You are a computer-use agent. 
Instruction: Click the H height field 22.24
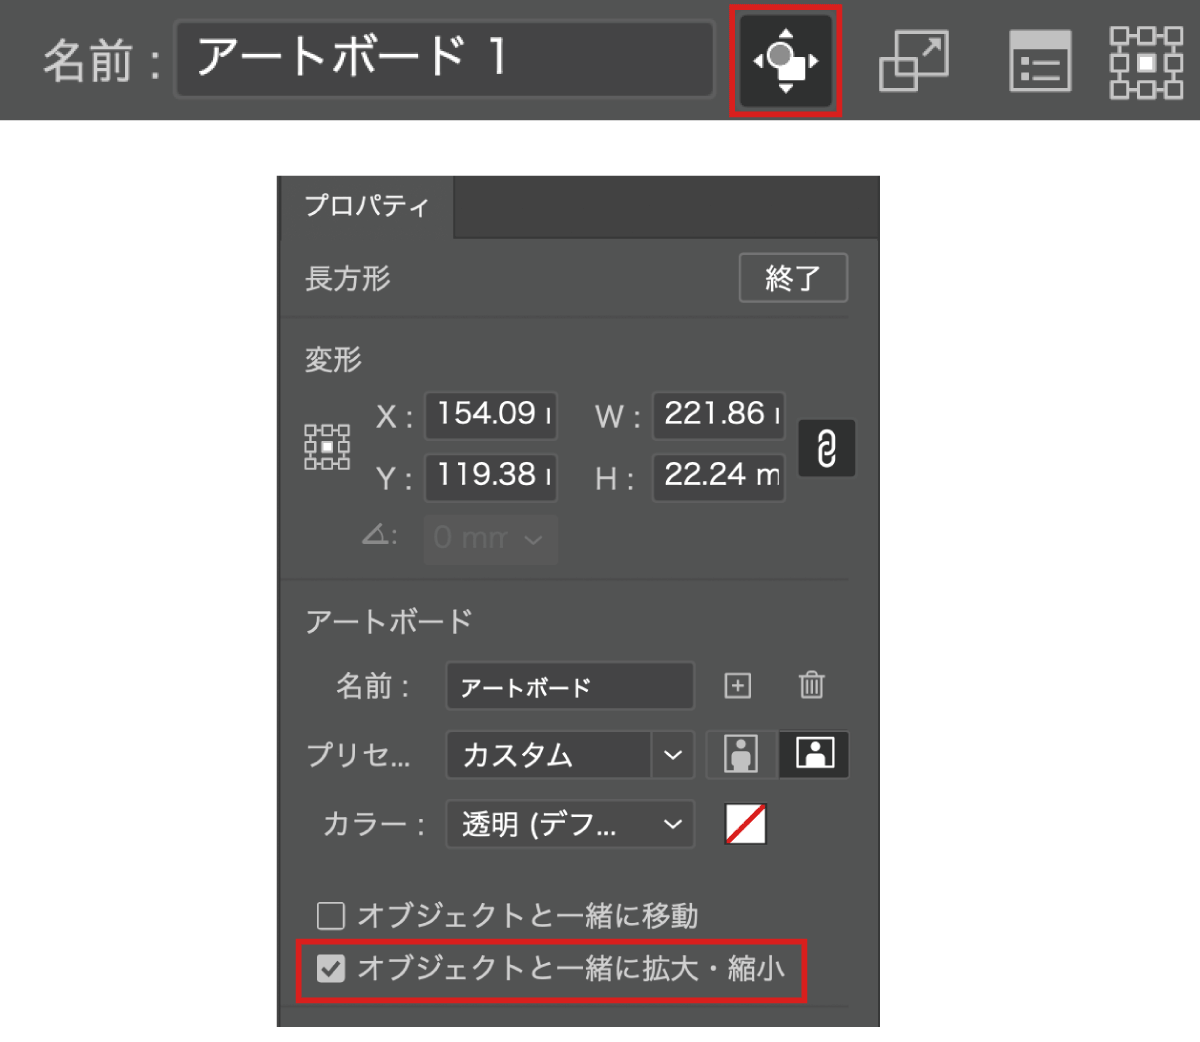coord(719,476)
